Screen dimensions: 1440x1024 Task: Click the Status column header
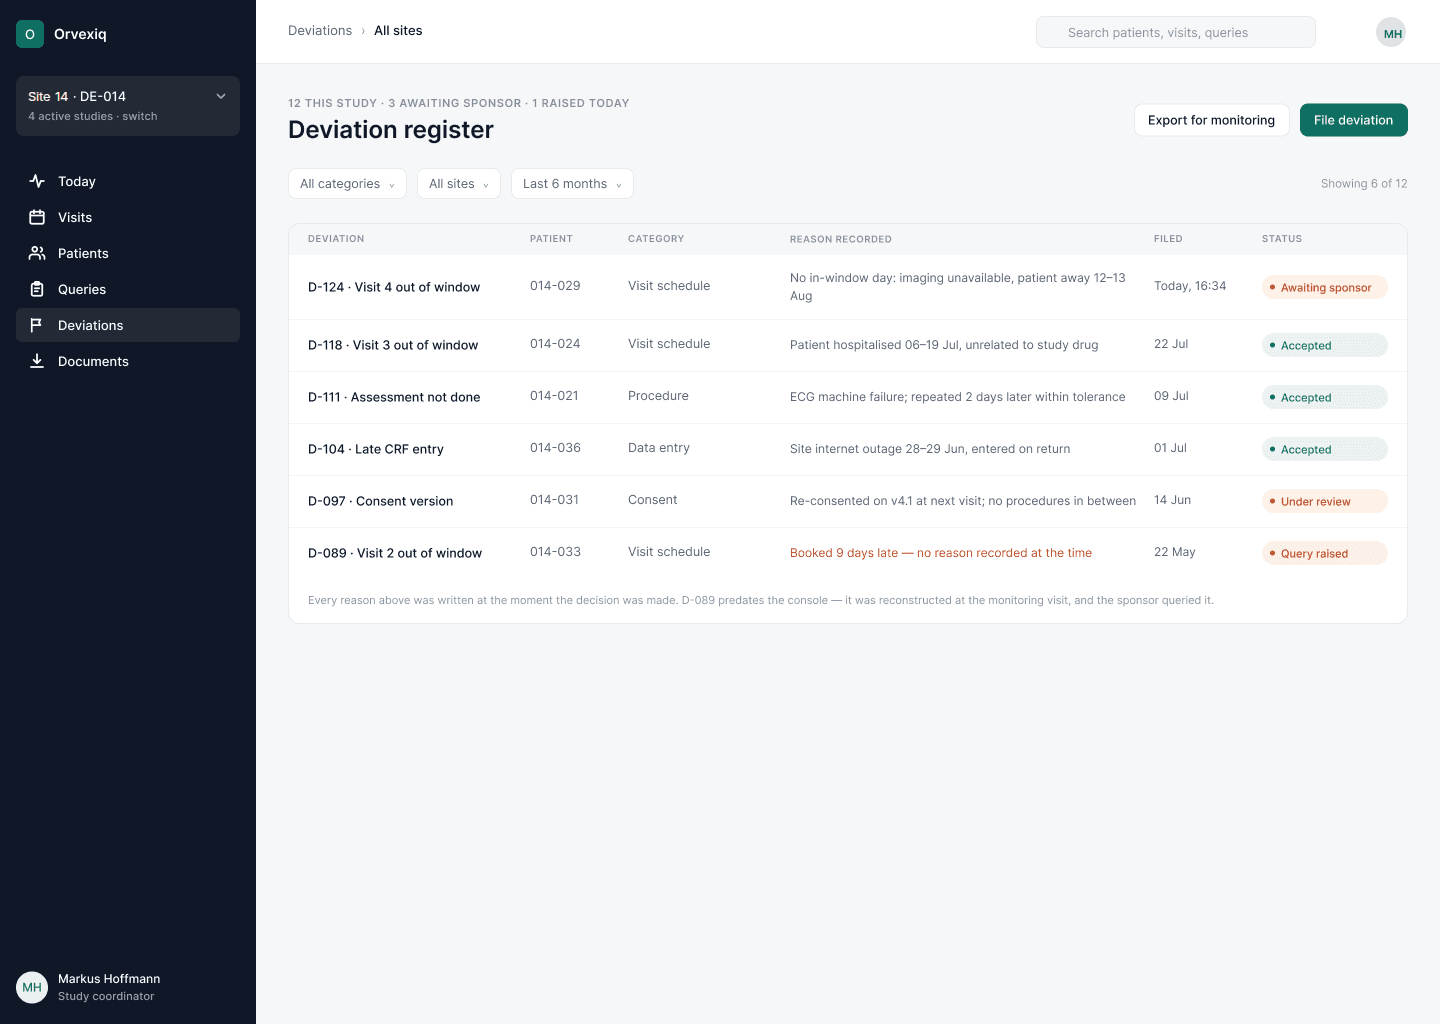(x=1282, y=239)
